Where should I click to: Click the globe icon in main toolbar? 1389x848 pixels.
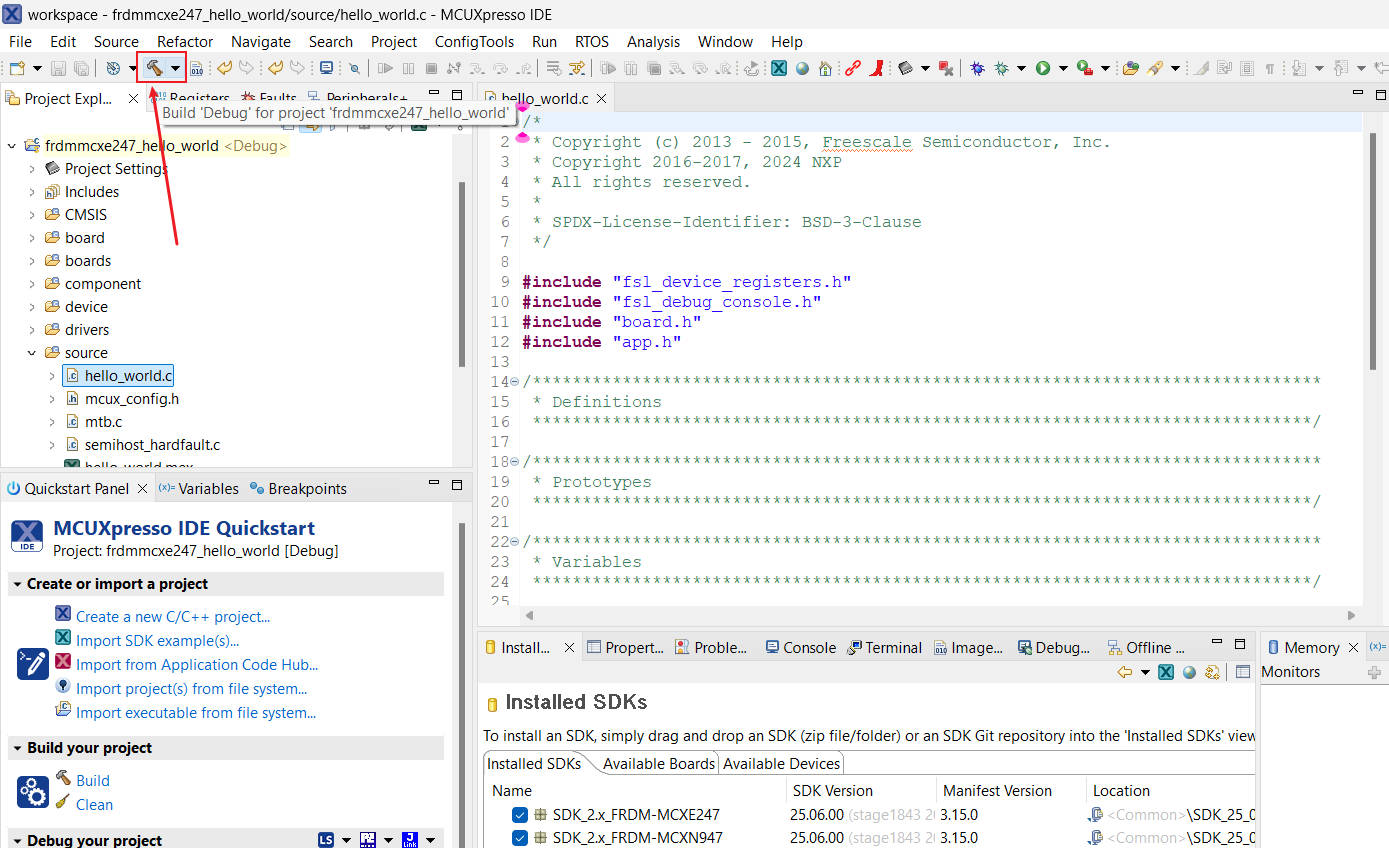(x=802, y=68)
